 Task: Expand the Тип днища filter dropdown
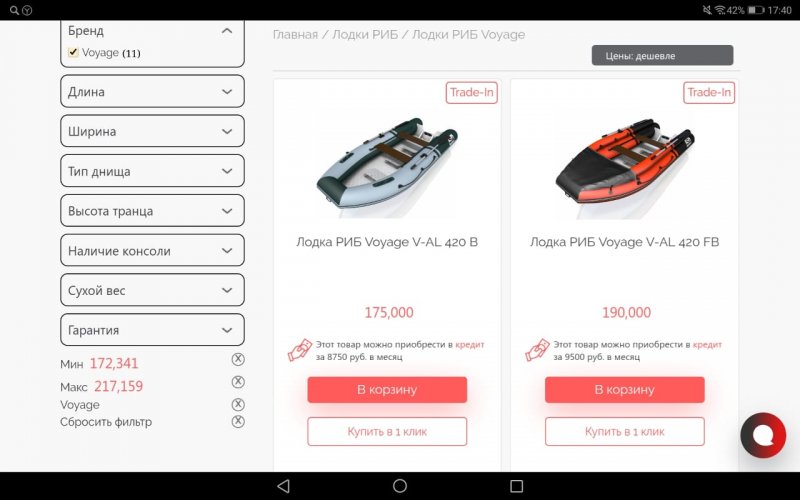[152, 171]
